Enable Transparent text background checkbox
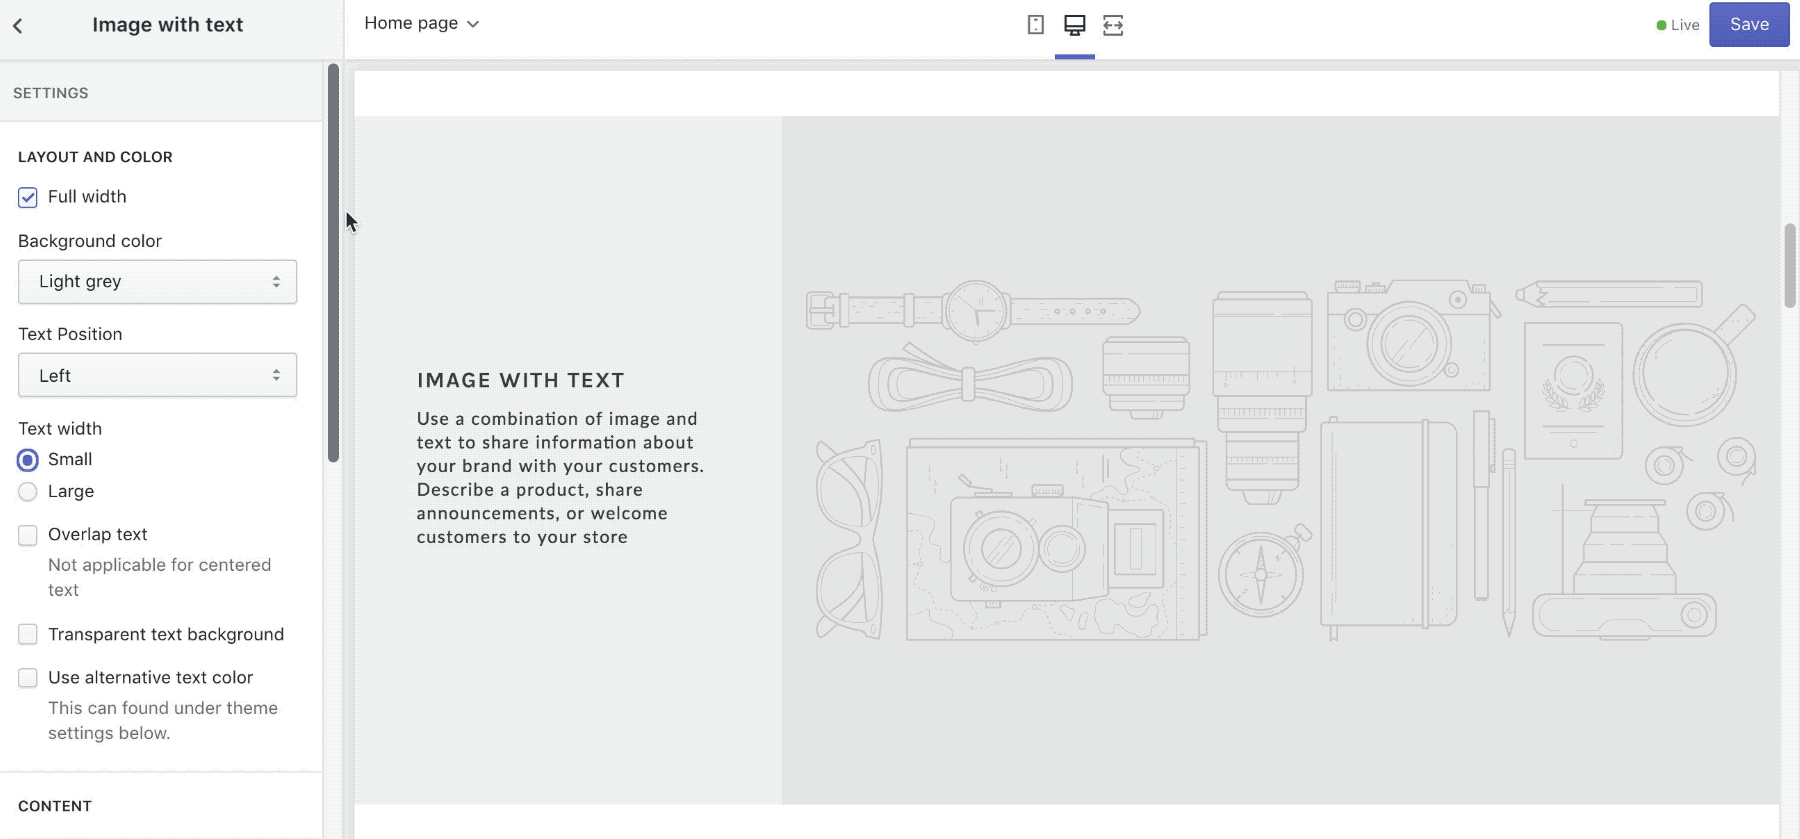The image size is (1800, 839). click(28, 635)
